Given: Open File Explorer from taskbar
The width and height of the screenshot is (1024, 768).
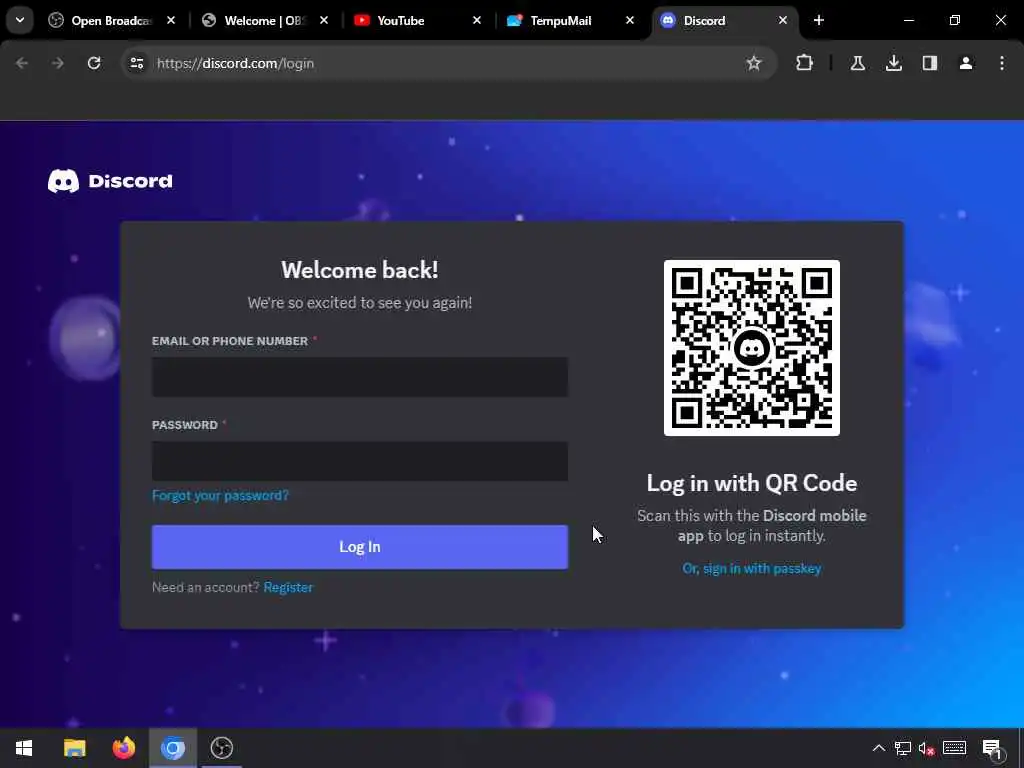Looking at the screenshot, I should pyautogui.click(x=74, y=748).
